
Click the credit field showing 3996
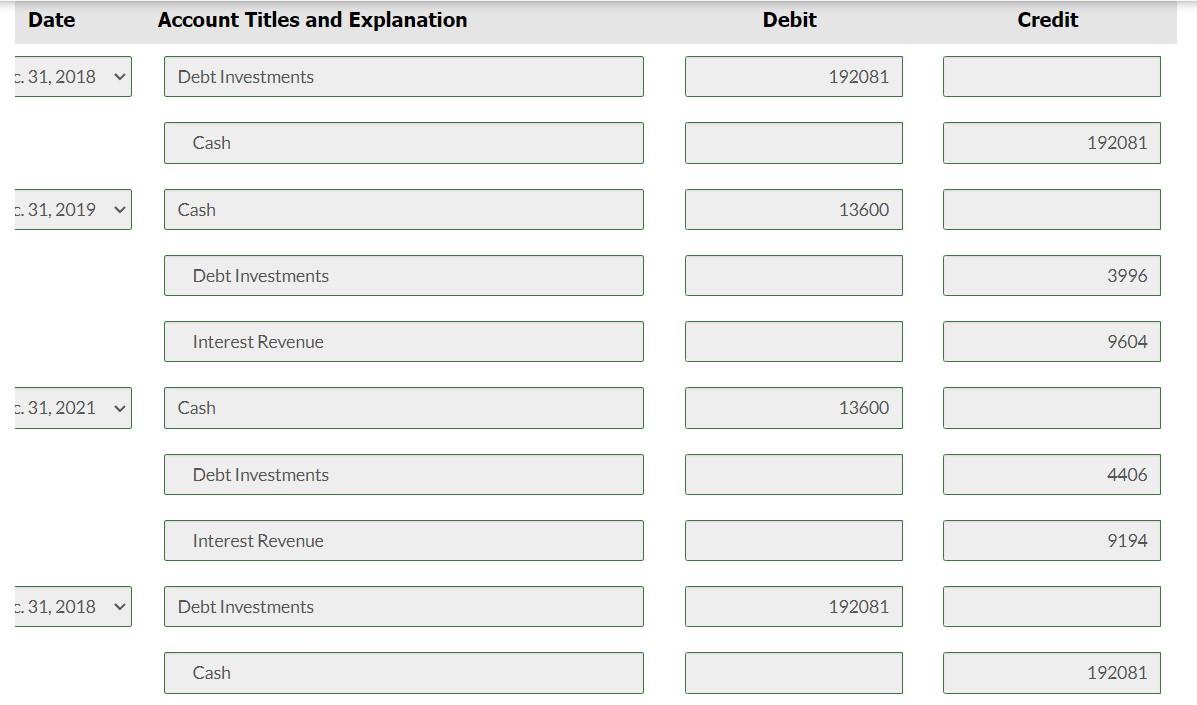[1051, 275]
